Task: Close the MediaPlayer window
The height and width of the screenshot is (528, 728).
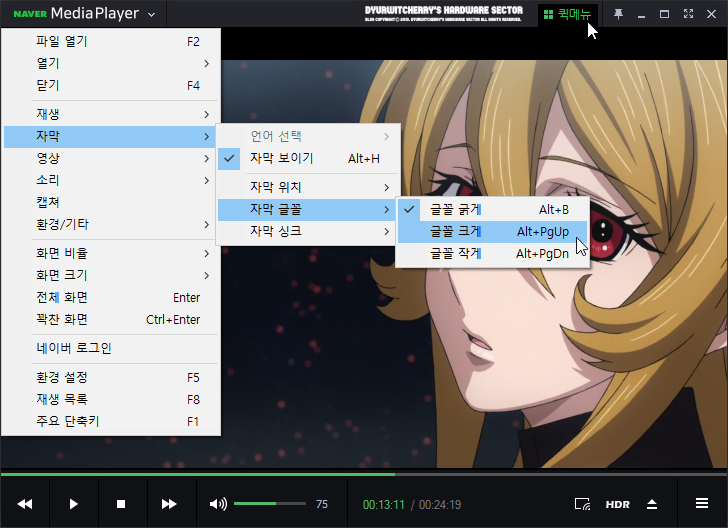Action: (711, 14)
